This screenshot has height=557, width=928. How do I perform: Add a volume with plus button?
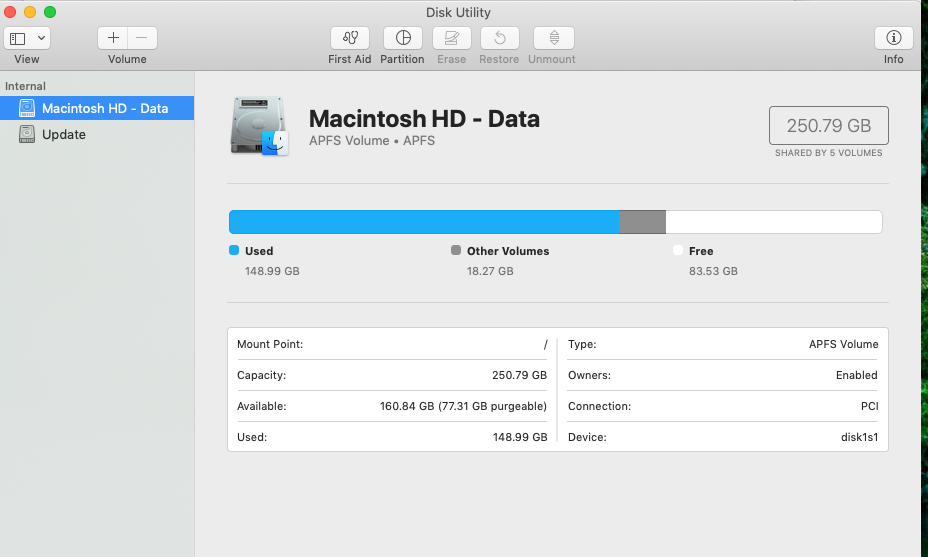[x=113, y=38]
